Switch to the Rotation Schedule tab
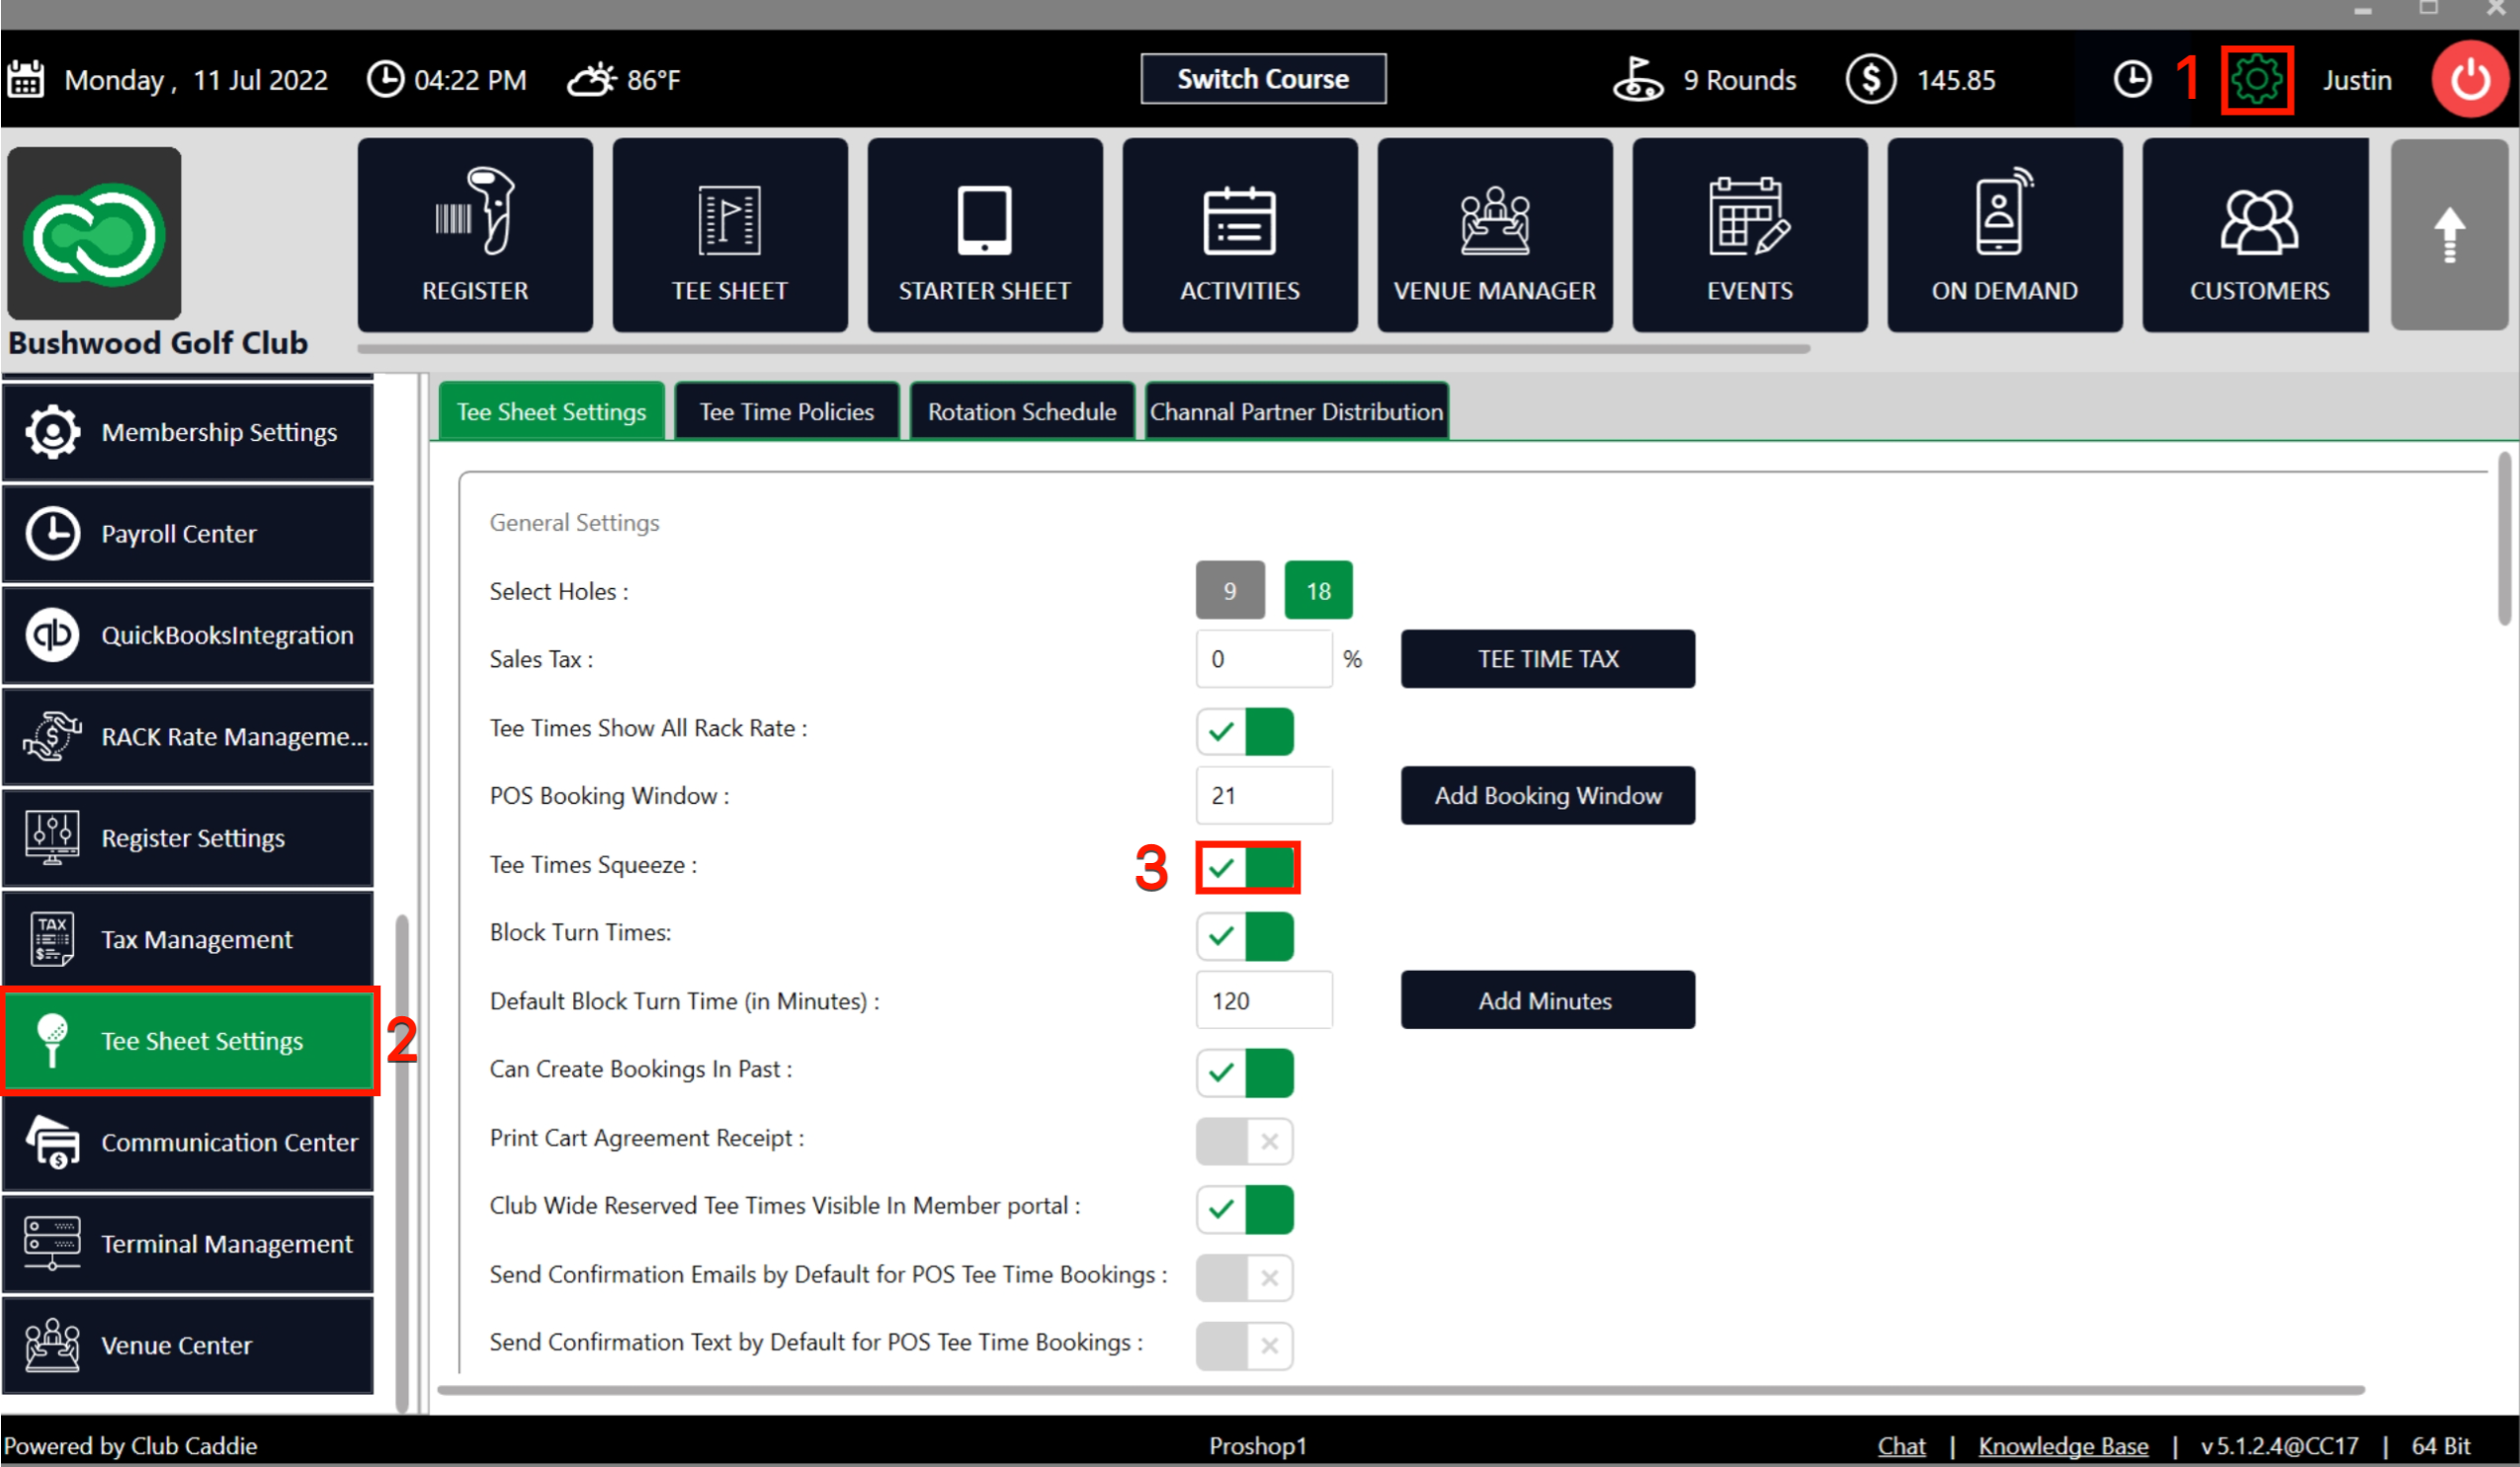 pyautogui.click(x=1021, y=412)
